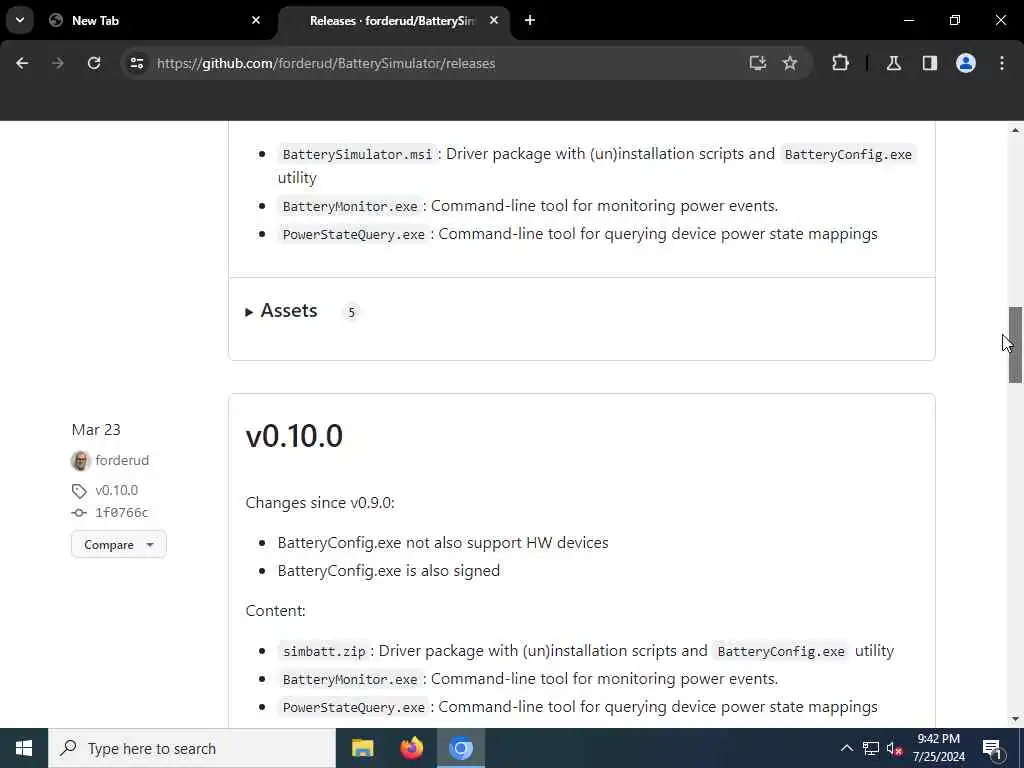This screenshot has height=768, width=1024.
Task: Click the page vertical scrollbar thumb
Action: (1015, 344)
